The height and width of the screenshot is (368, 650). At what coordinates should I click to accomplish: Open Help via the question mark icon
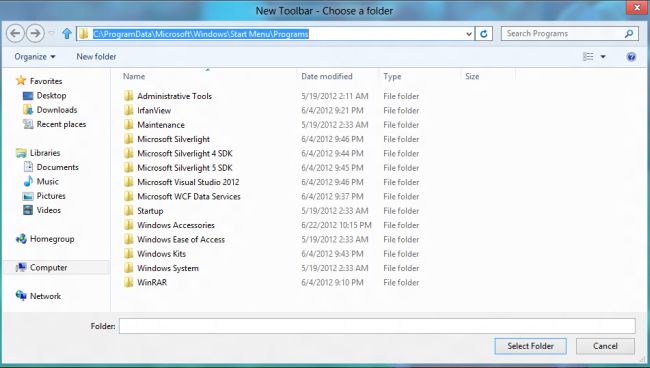coord(631,57)
